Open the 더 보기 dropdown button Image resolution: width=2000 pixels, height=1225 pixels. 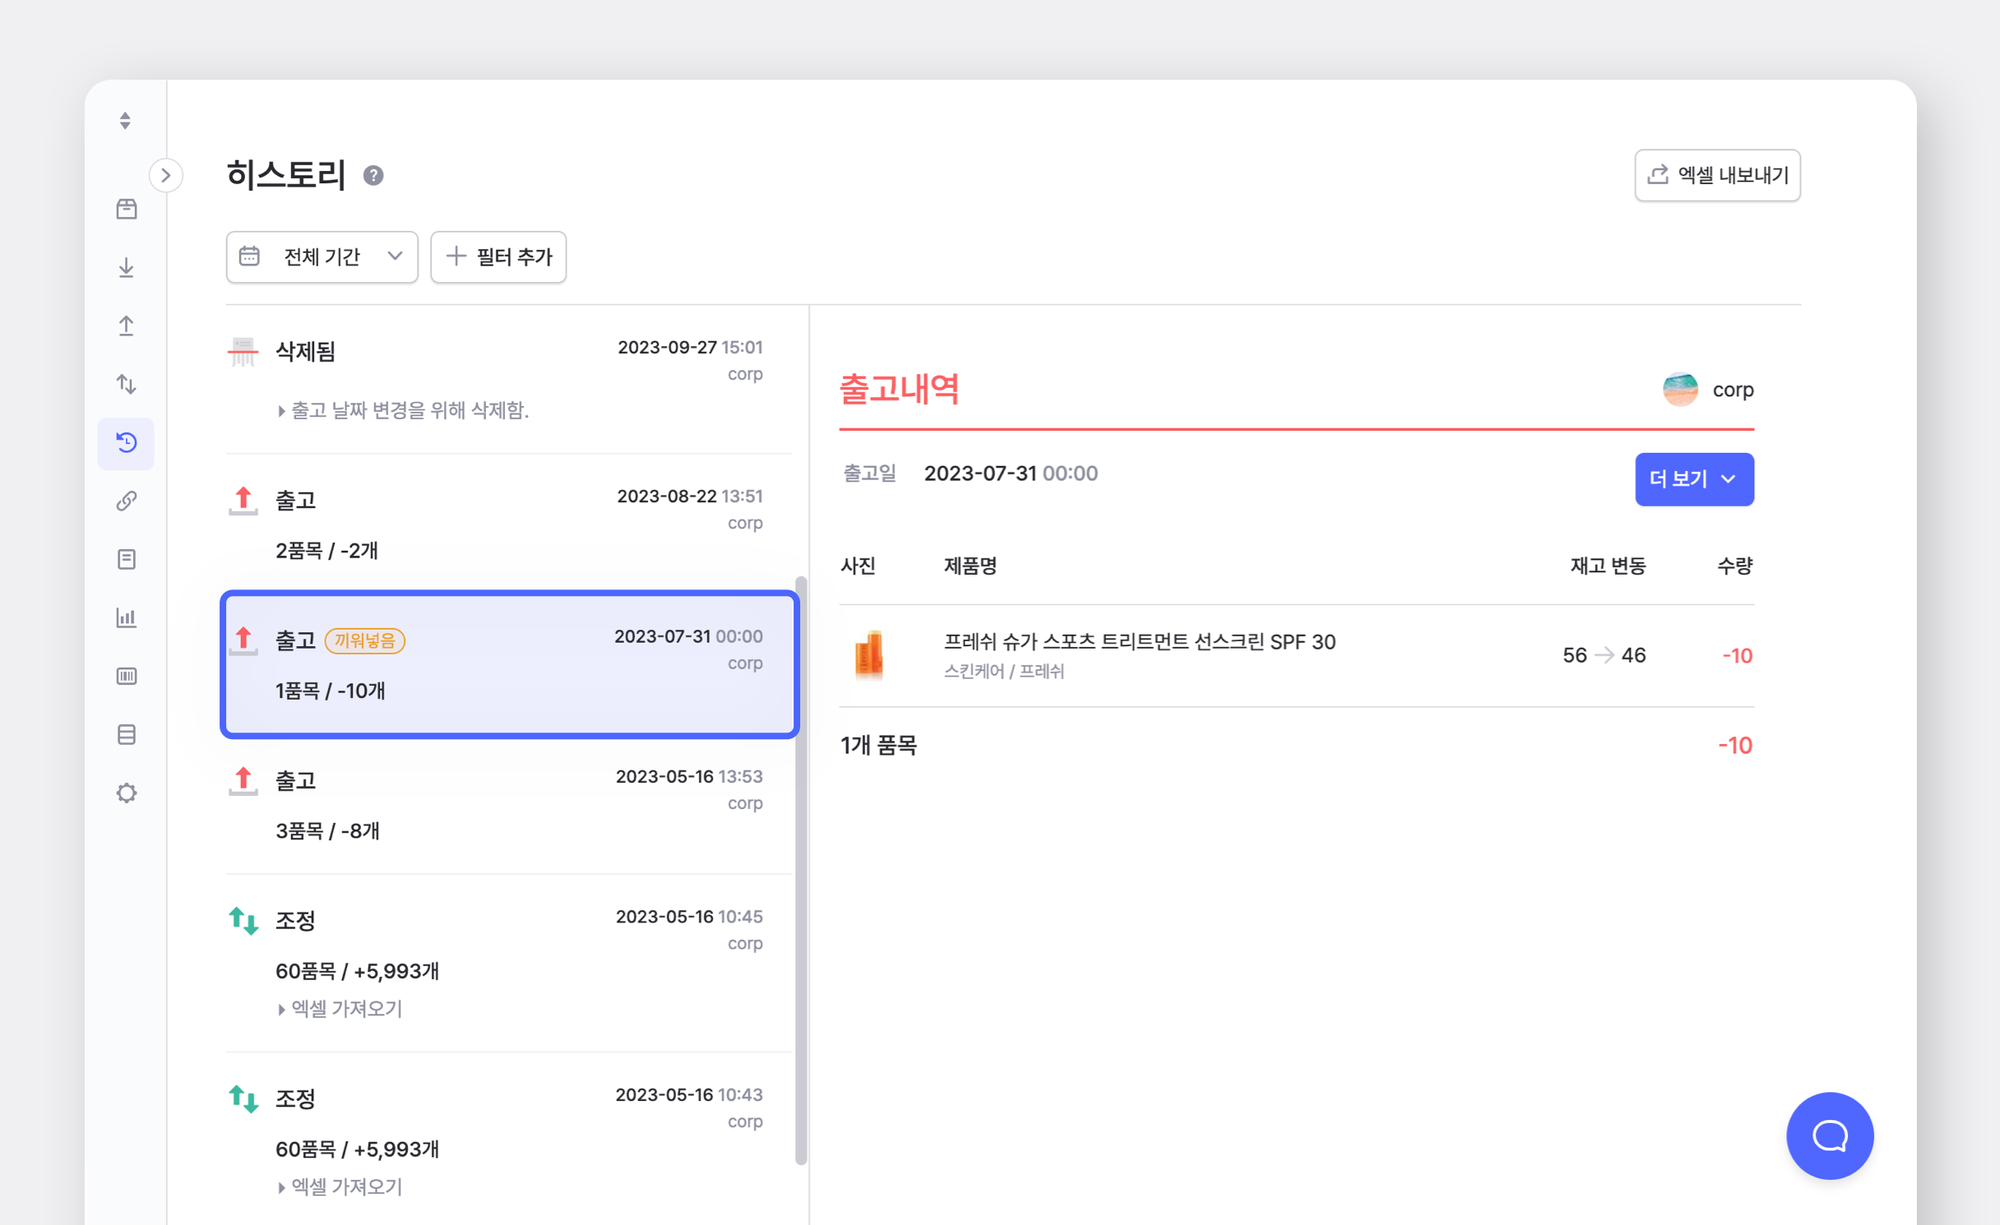(1694, 479)
